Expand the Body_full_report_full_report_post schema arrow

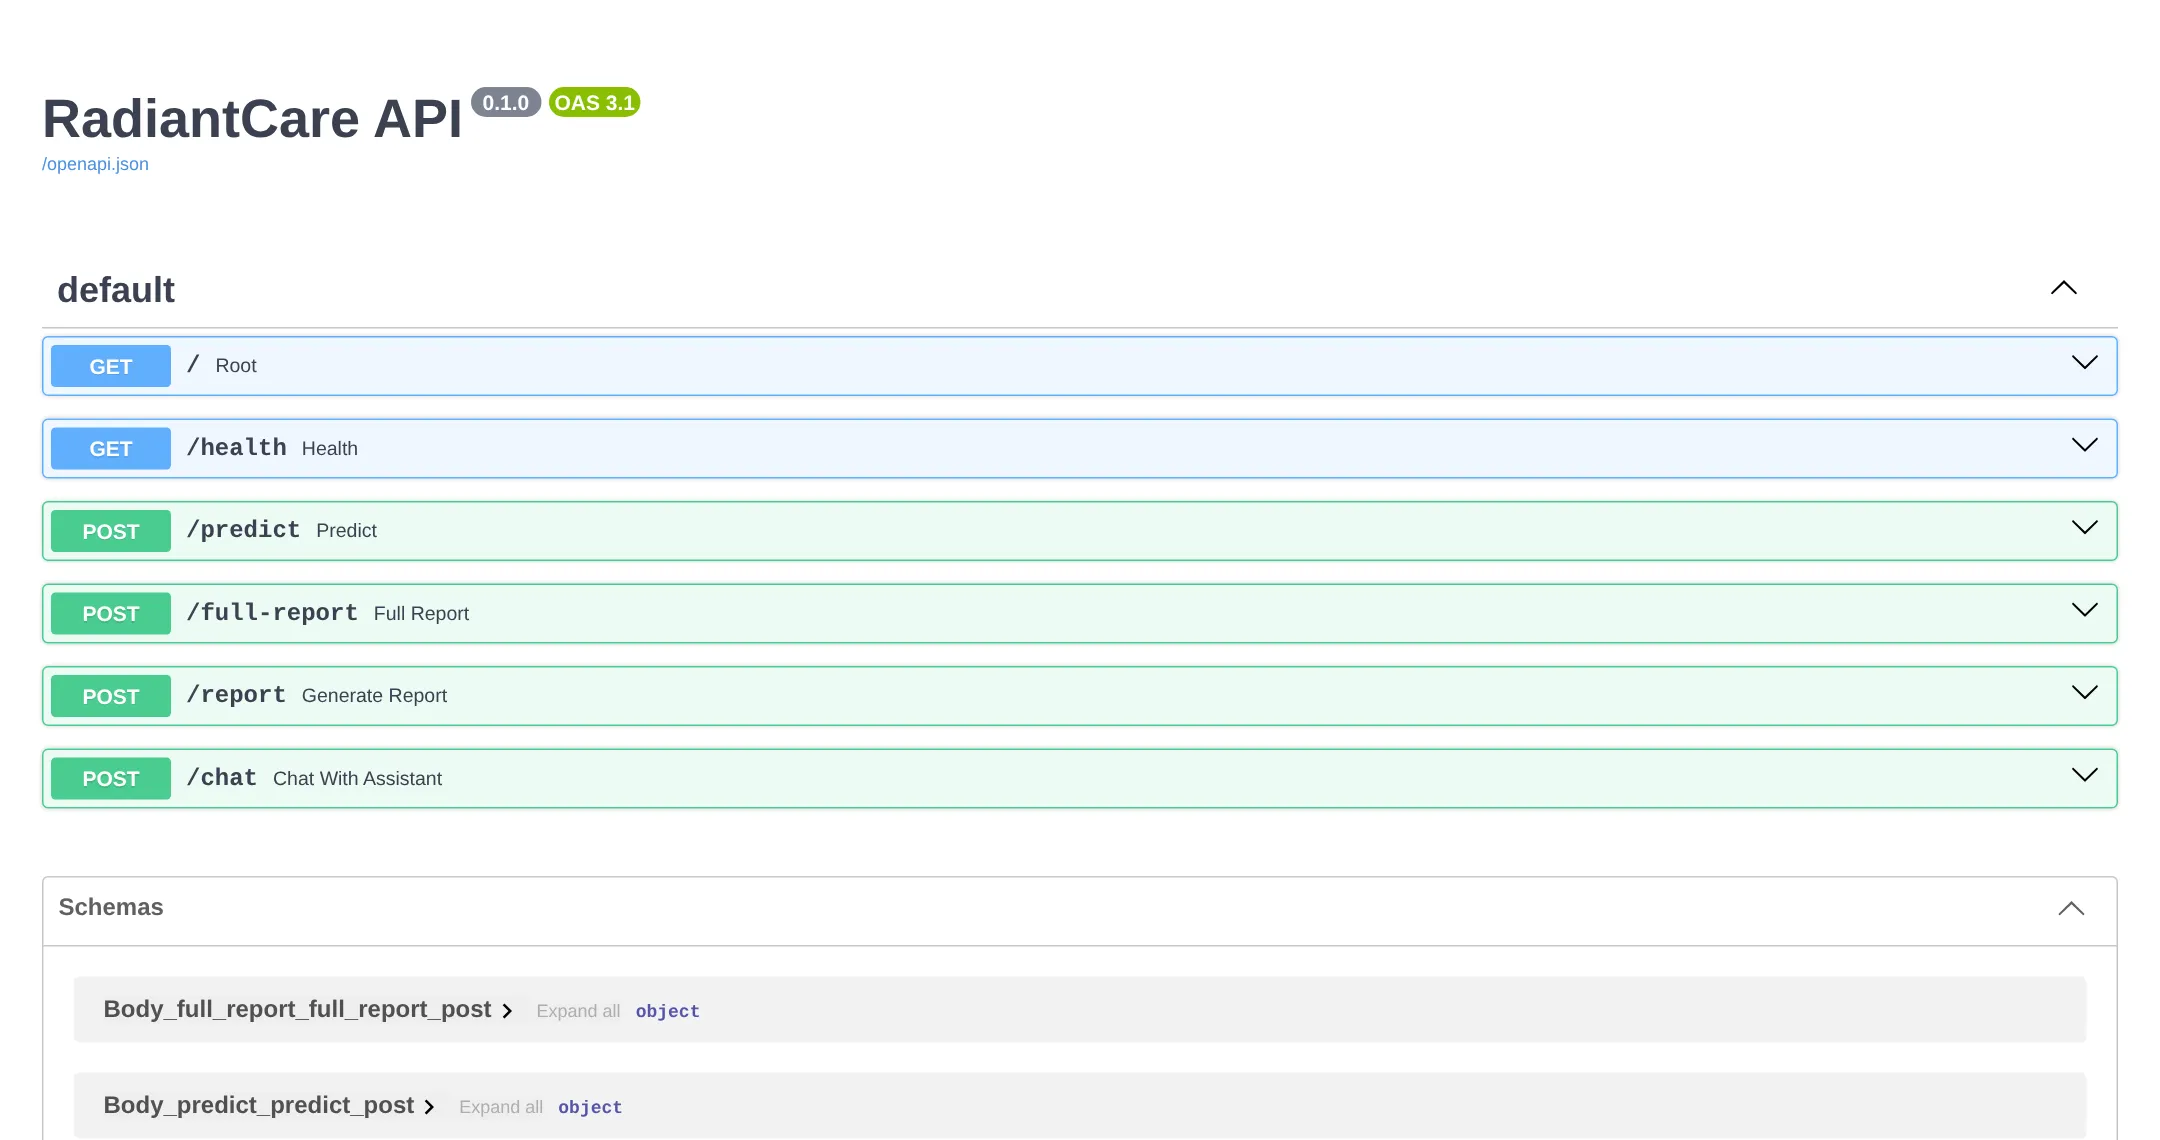507,1011
